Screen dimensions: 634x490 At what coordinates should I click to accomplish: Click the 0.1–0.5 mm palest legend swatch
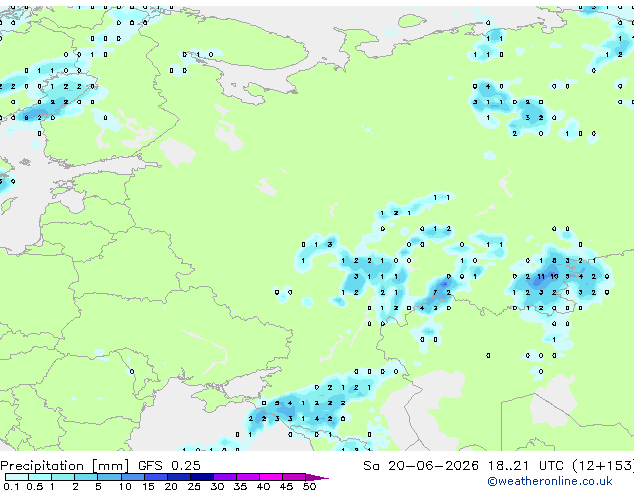[x=17, y=477]
